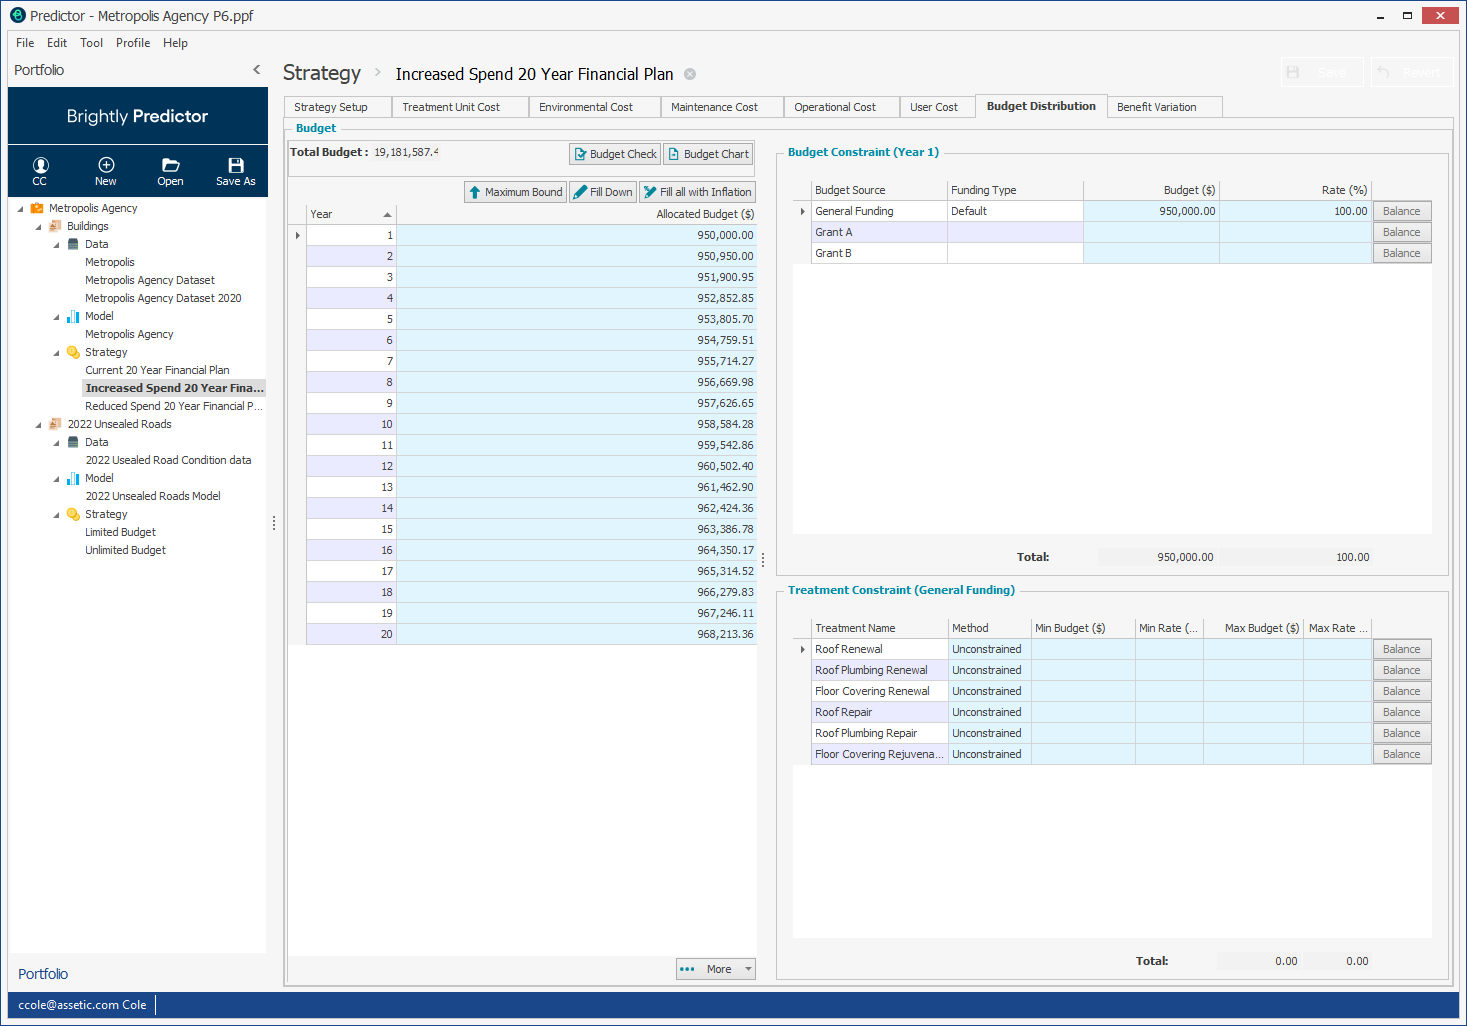This screenshot has width=1467, height=1026.
Task: Open the File menu
Action: [x=25, y=43]
